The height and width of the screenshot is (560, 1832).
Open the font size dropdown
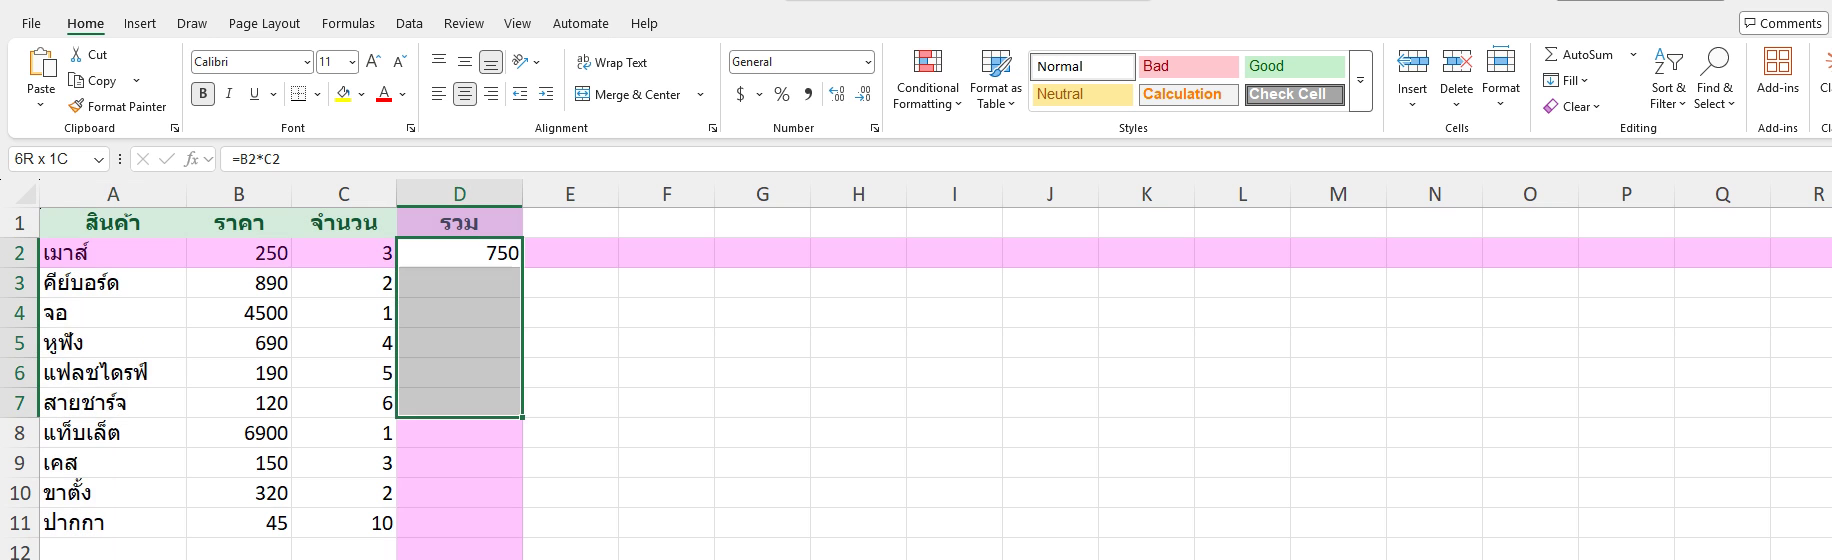click(352, 62)
